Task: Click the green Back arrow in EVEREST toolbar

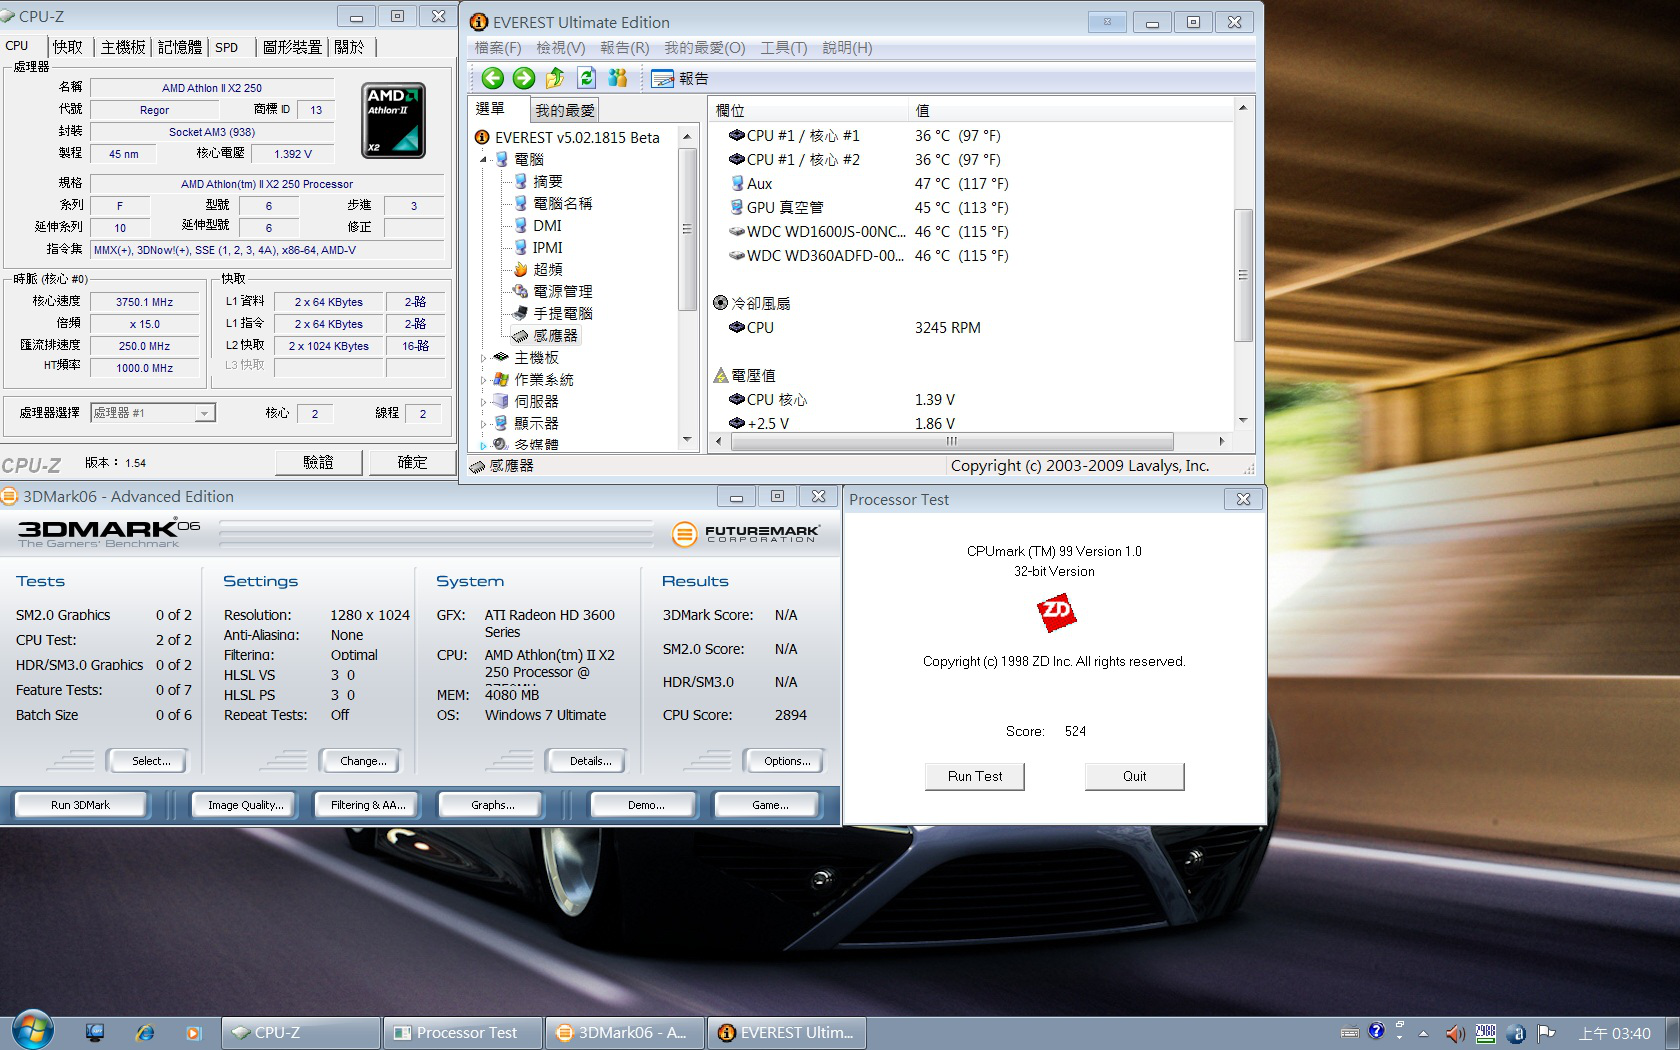Action: (x=492, y=78)
